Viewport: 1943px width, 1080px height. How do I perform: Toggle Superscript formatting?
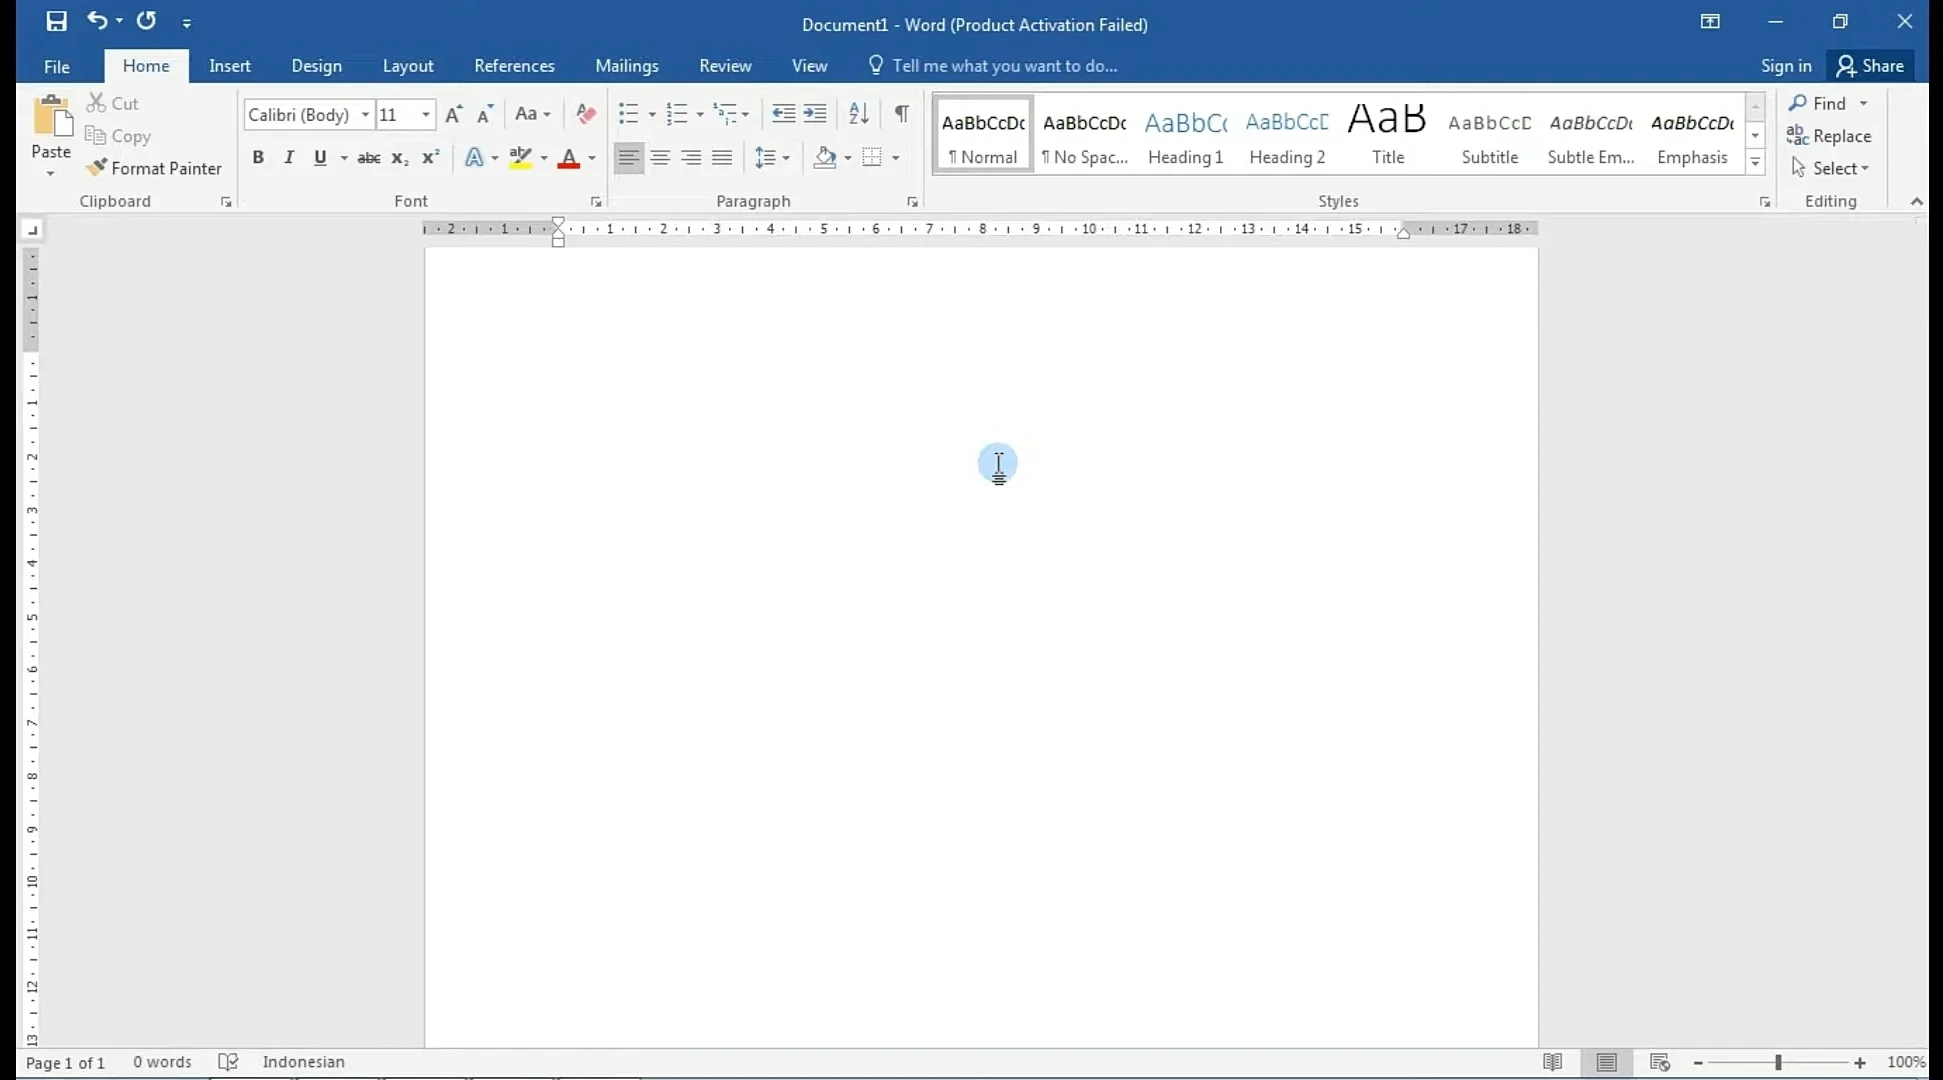click(431, 158)
